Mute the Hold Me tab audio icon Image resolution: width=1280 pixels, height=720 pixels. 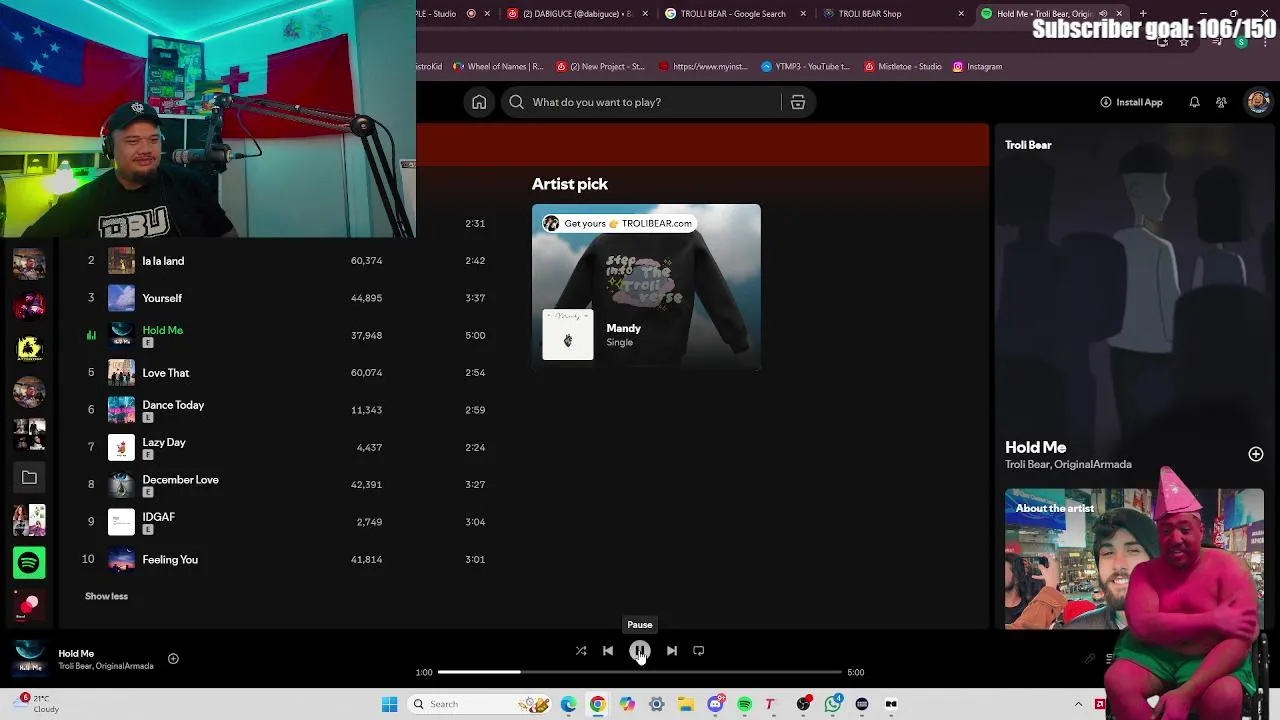[x=1103, y=14]
